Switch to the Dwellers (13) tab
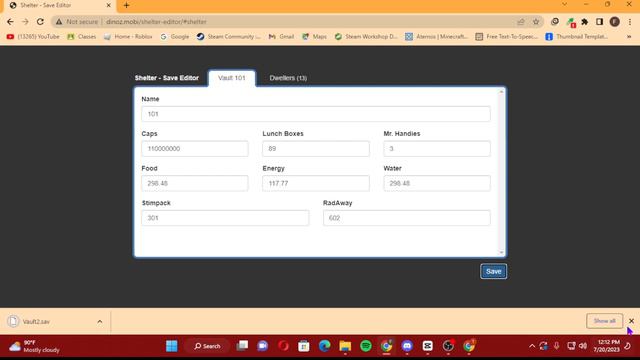Screen dimensions: 640x360 click(x=288, y=78)
